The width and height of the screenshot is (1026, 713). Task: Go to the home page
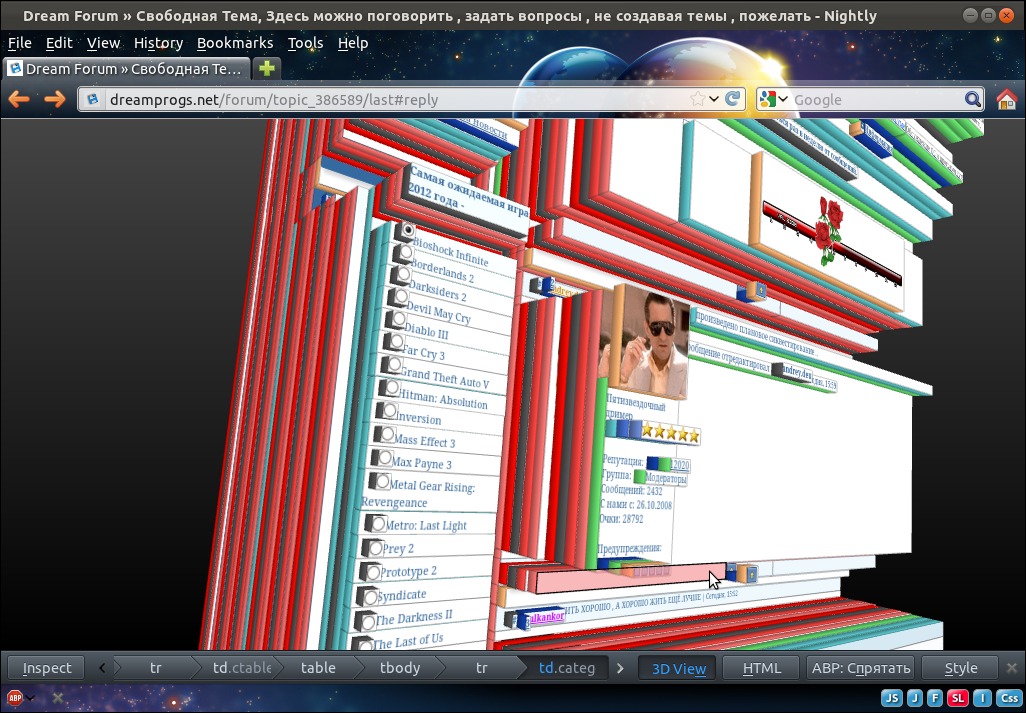(x=1006, y=99)
